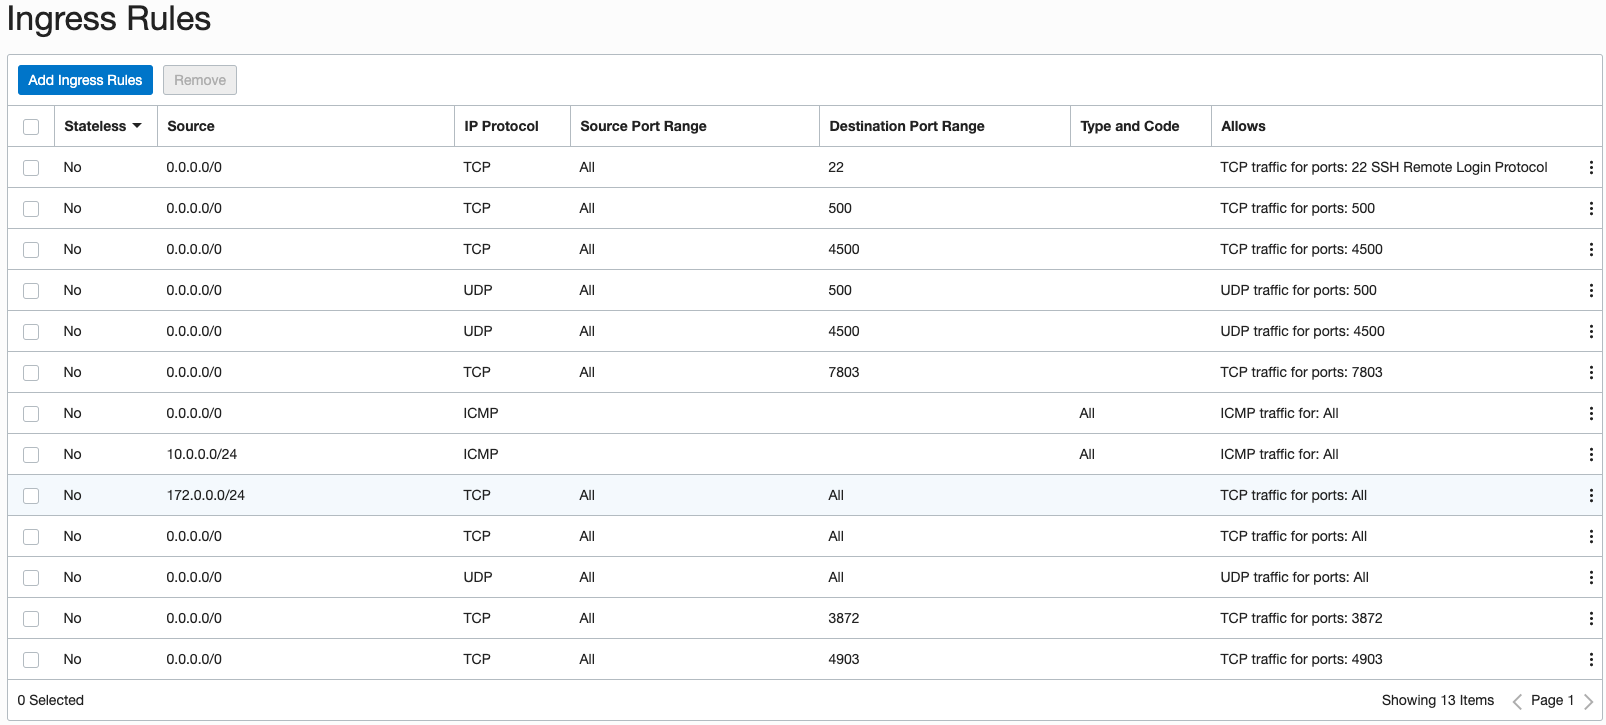Open kebab menu for TCP port 4903 rule

1590,660
